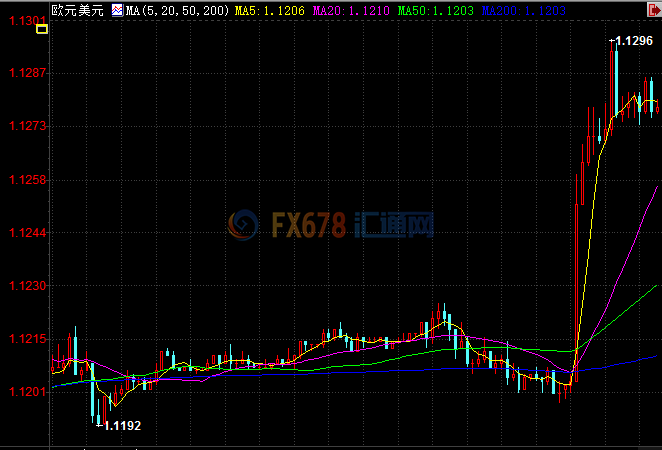Select the blue MA200: 1.1203 legend
This screenshot has width=662, height=450.
pos(524,11)
